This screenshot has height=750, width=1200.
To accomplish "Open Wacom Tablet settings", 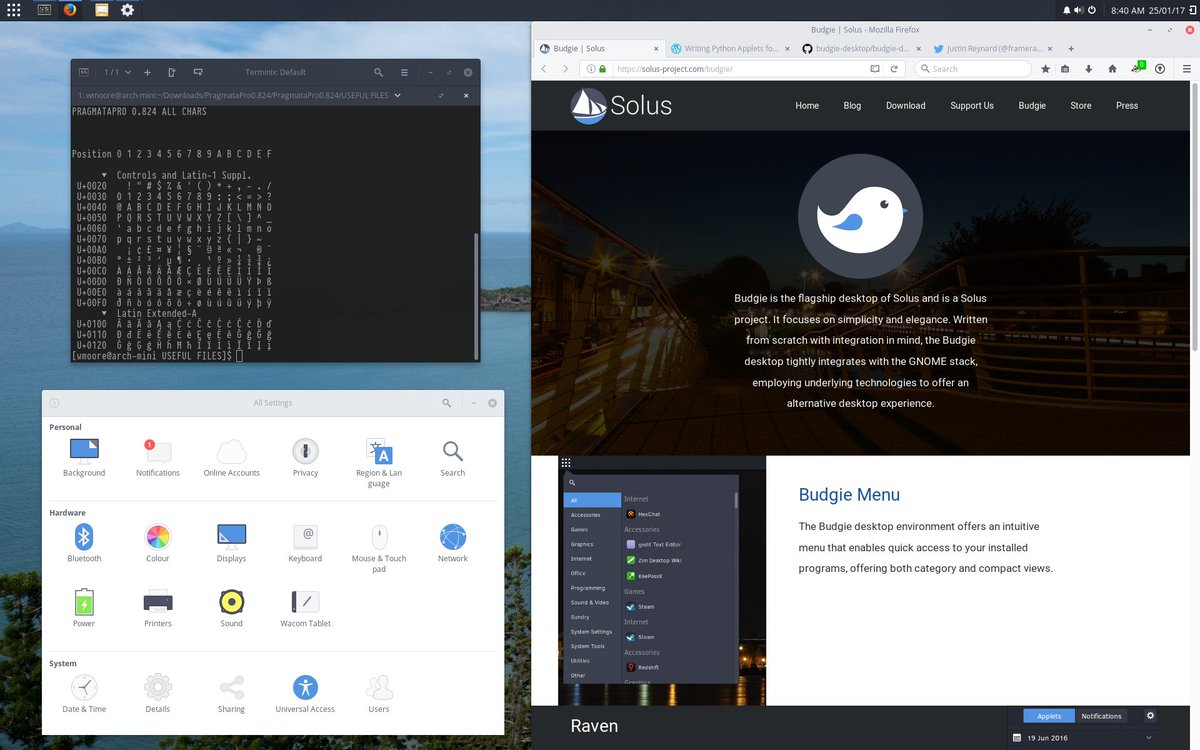I will pos(305,608).
